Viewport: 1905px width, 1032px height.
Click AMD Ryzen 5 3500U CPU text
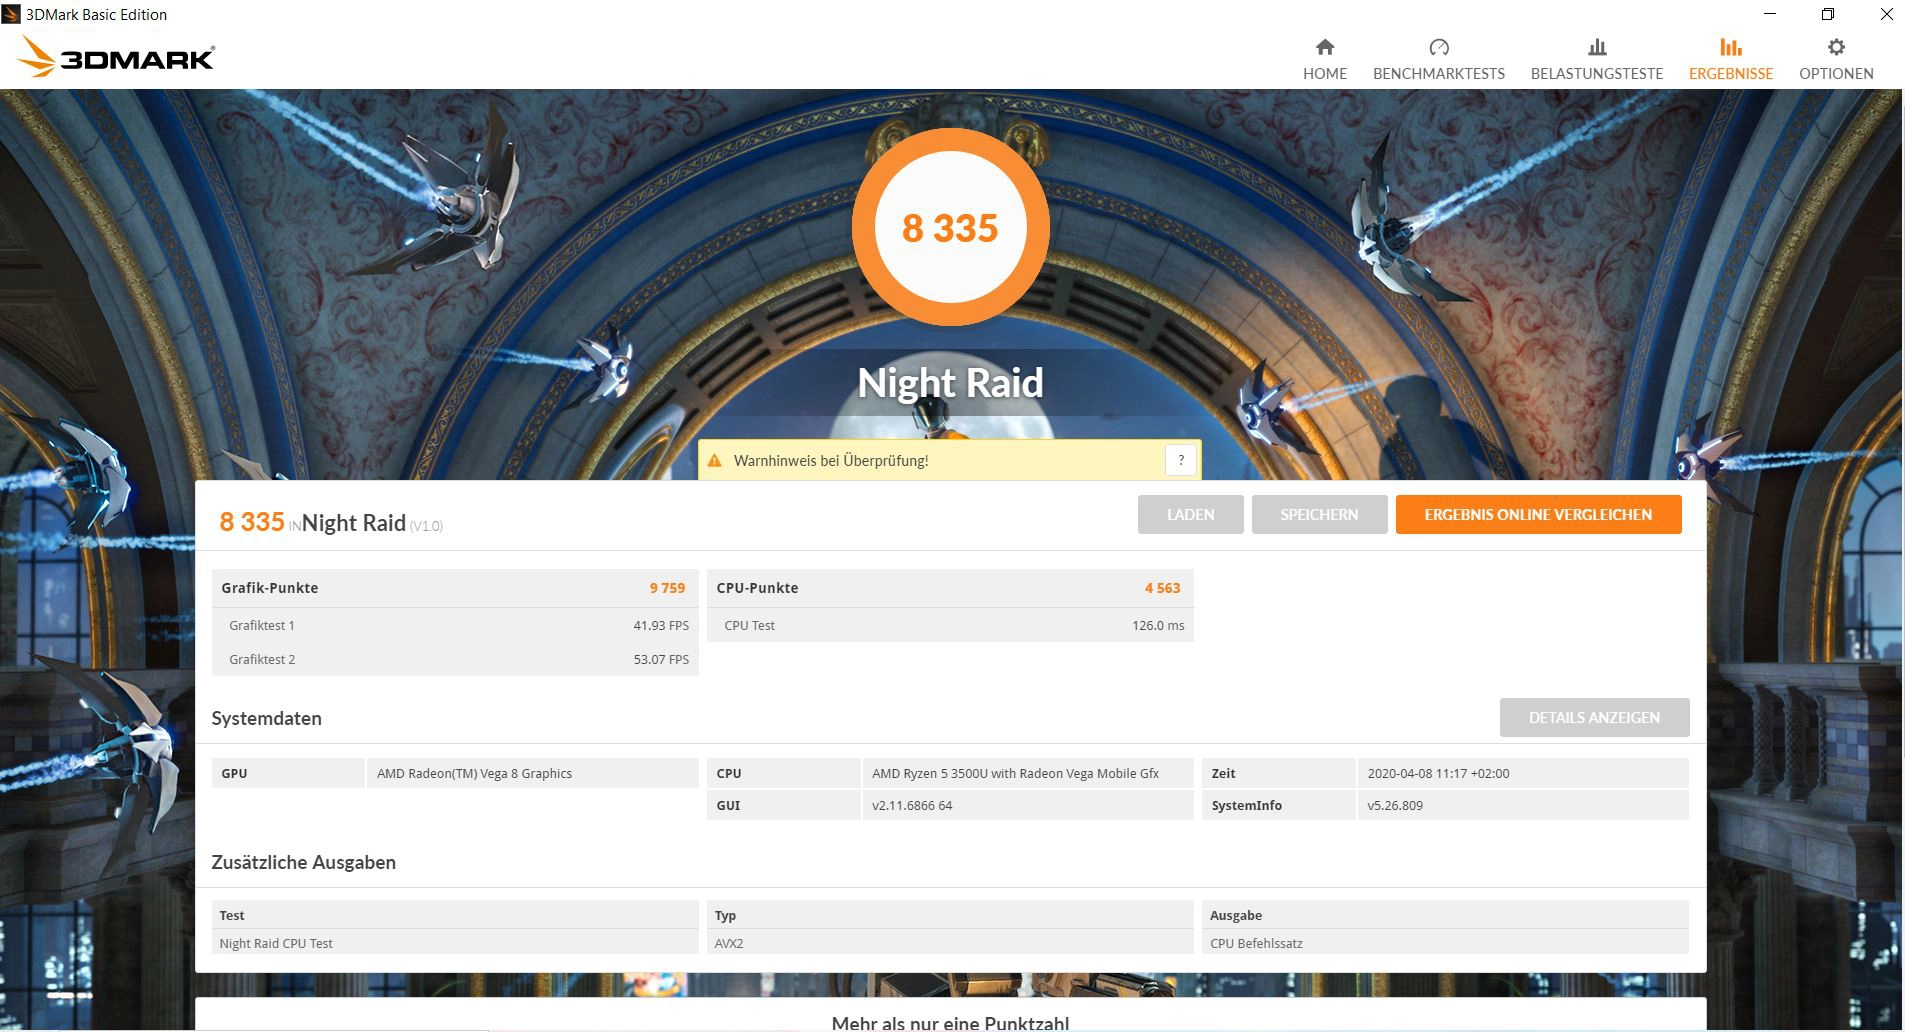click(1015, 773)
